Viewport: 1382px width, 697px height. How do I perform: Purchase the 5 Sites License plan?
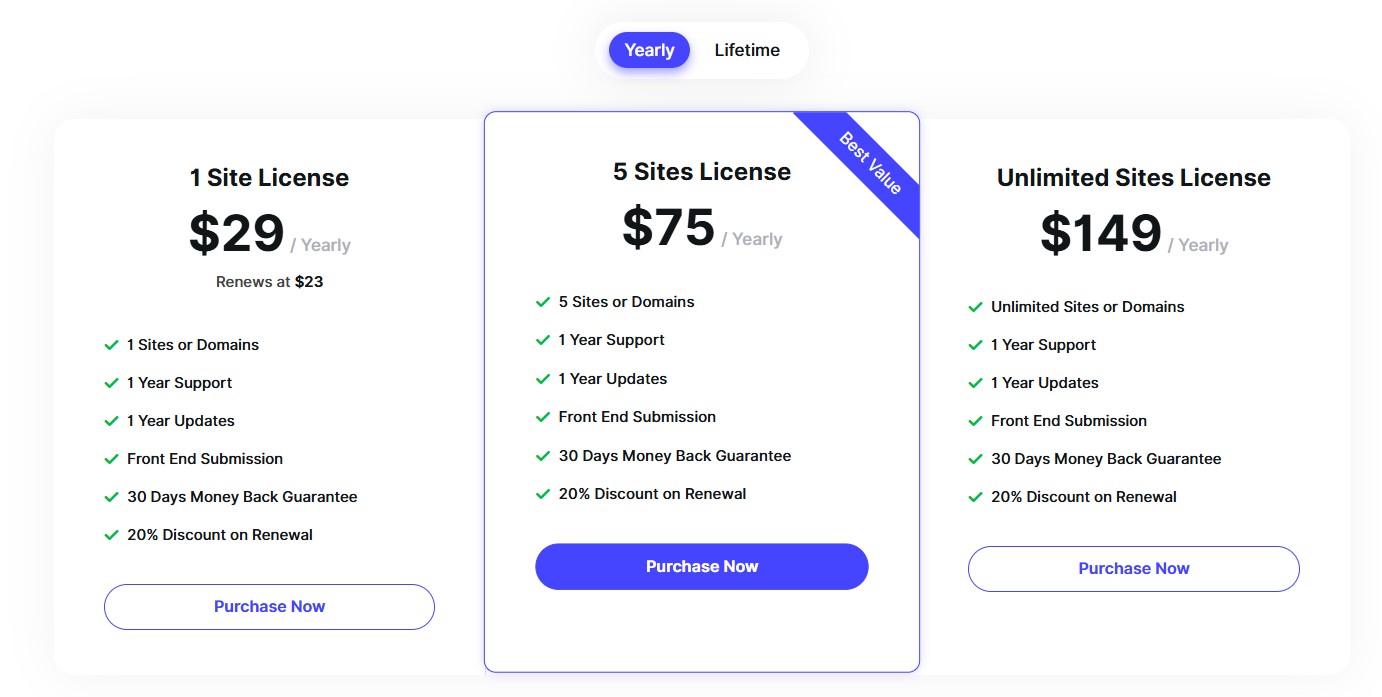point(701,567)
